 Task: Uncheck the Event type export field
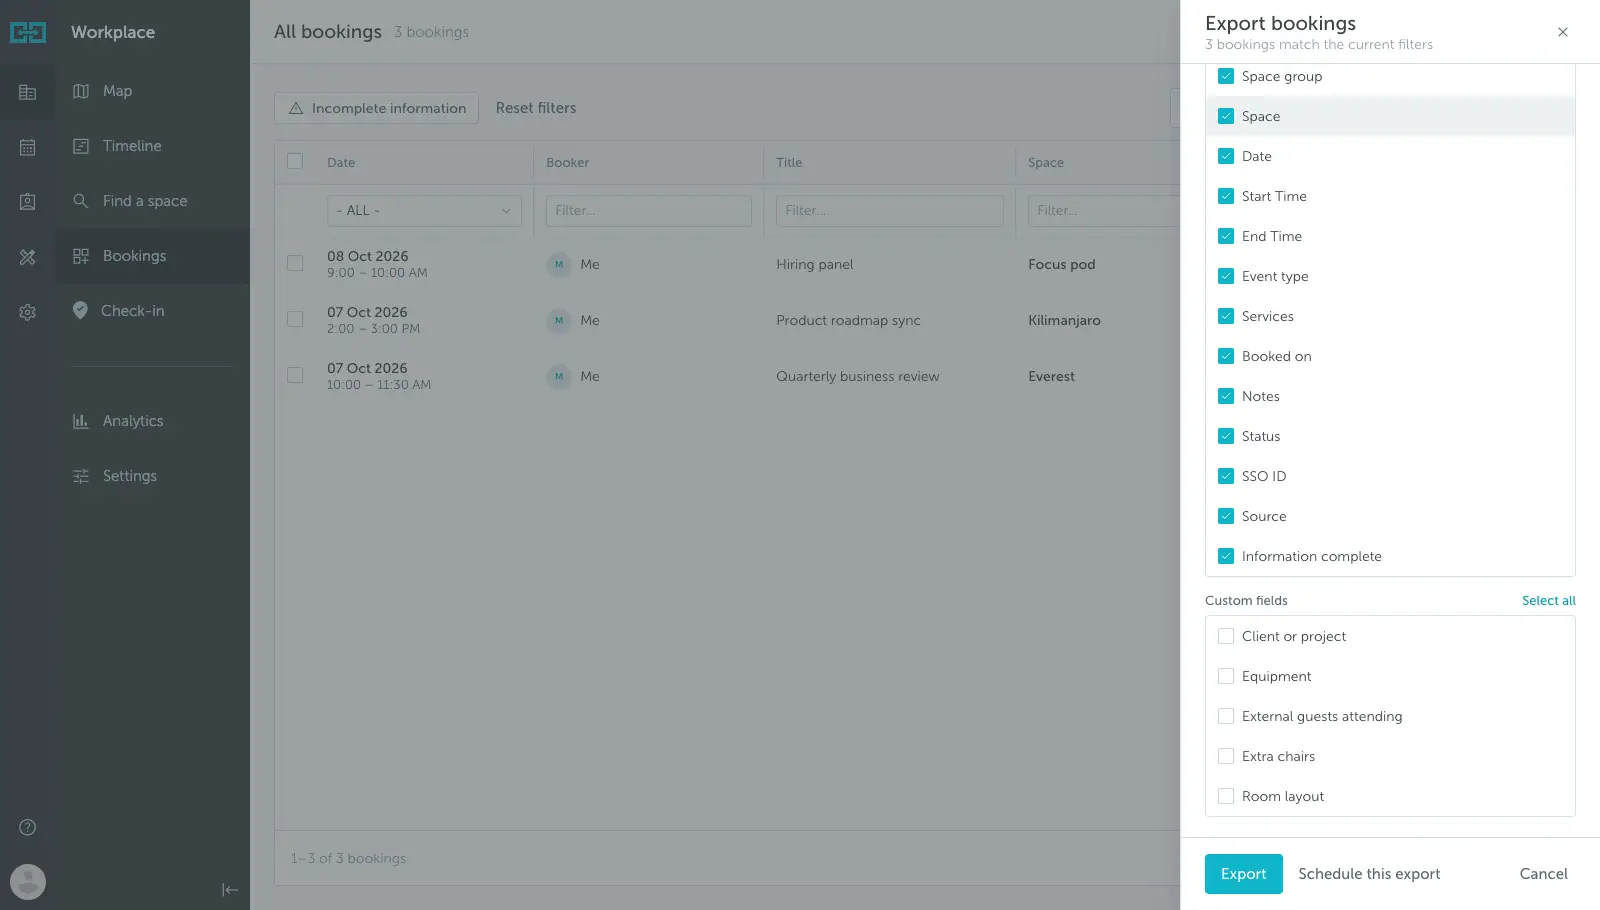click(1226, 276)
